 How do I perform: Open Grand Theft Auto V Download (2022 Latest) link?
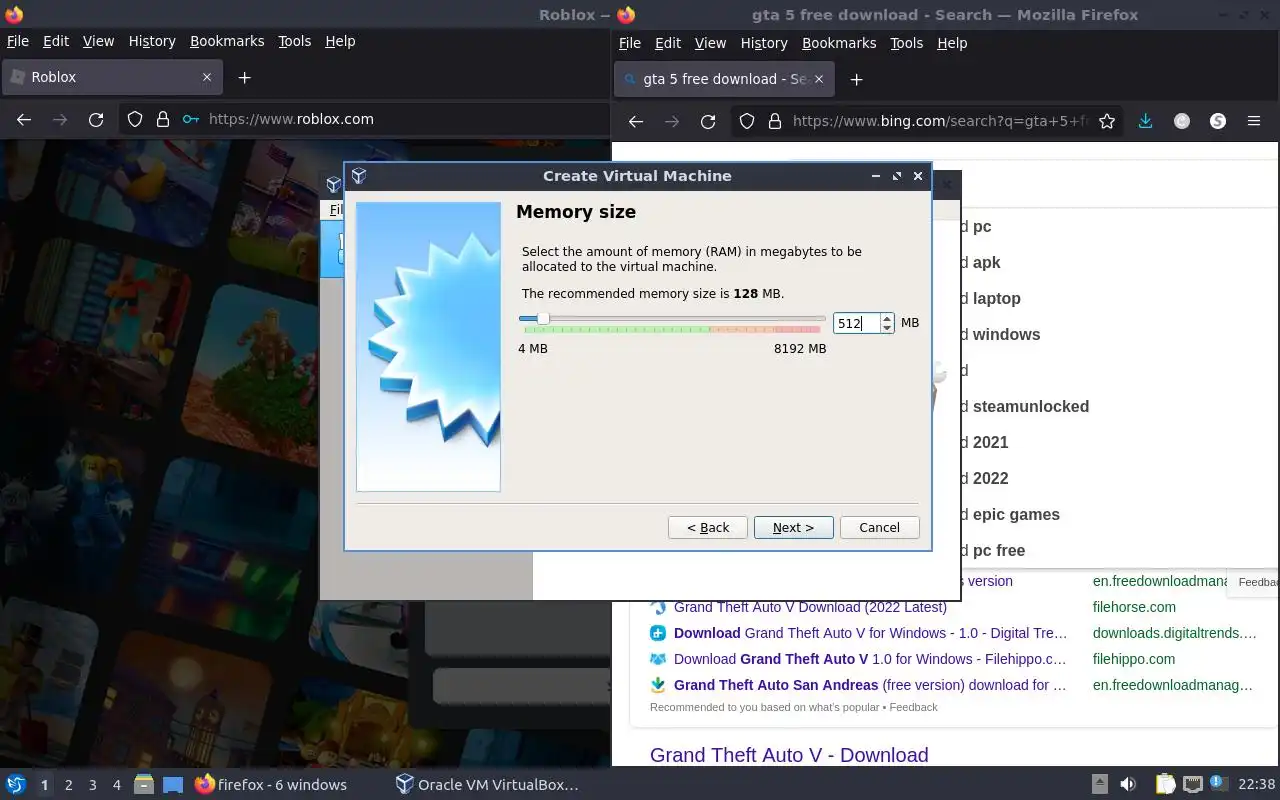pos(810,607)
